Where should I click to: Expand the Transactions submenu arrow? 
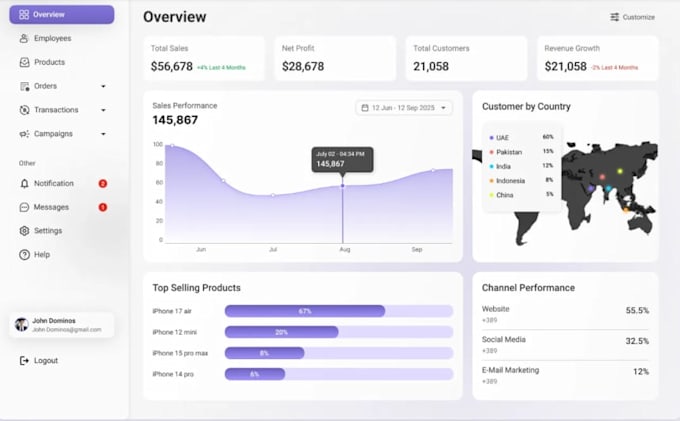103,110
